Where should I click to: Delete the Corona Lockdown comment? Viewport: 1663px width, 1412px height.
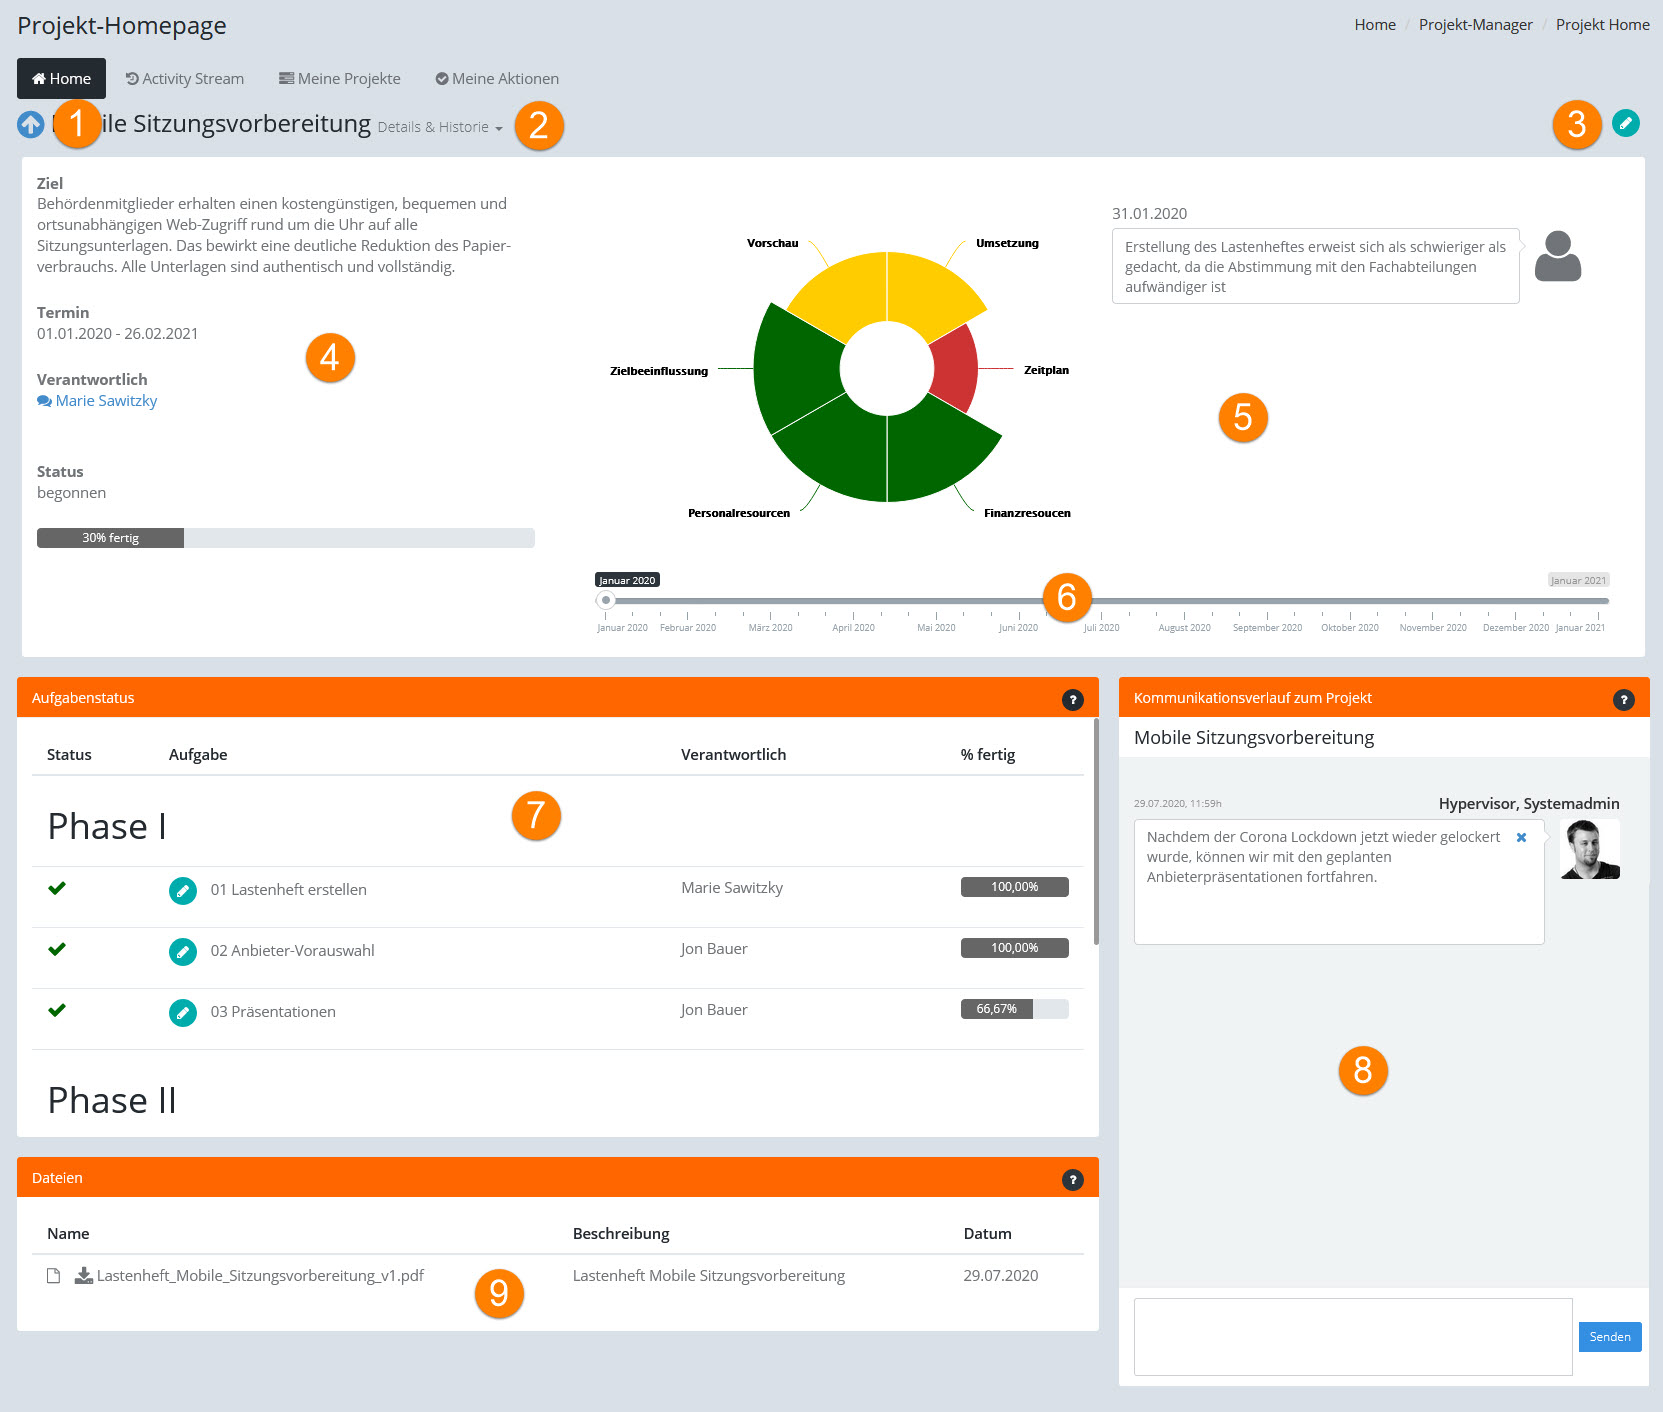click(1521, 838)
